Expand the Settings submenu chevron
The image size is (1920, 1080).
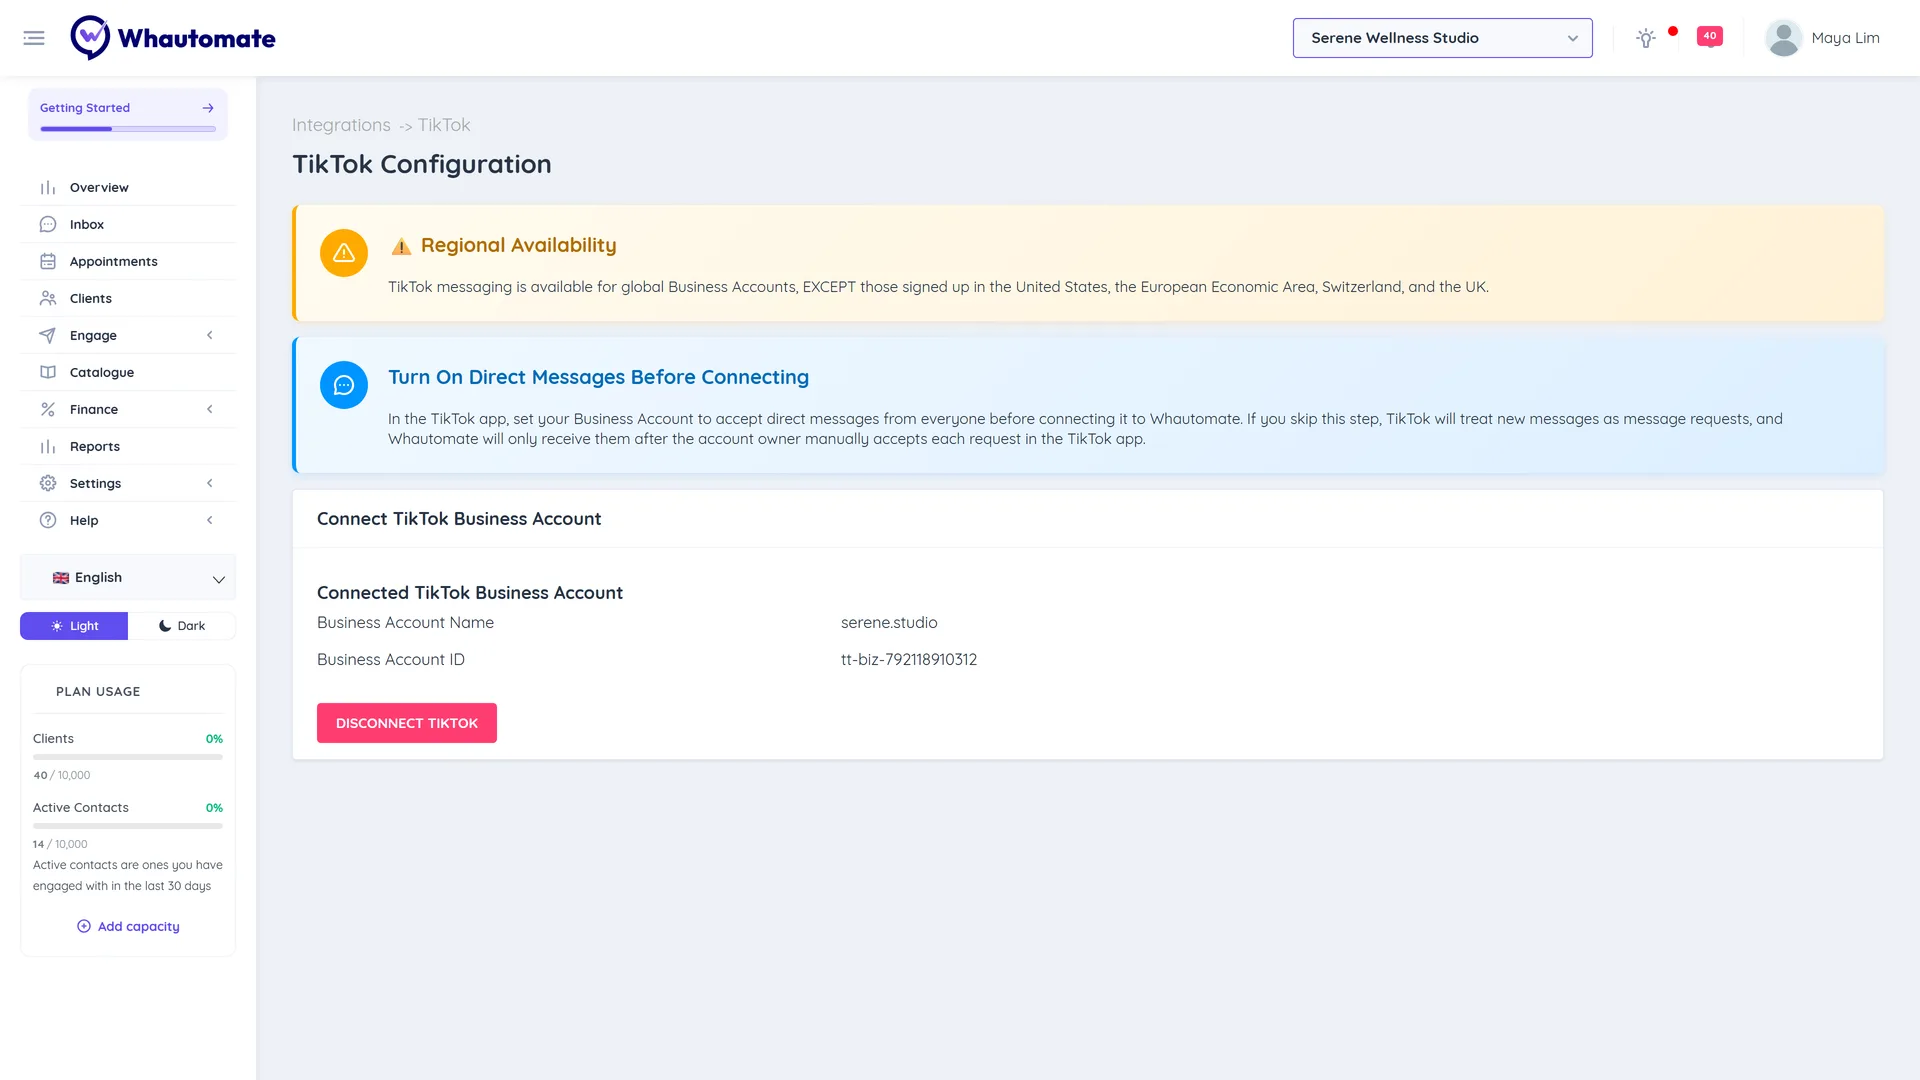[x=210, y=484]
